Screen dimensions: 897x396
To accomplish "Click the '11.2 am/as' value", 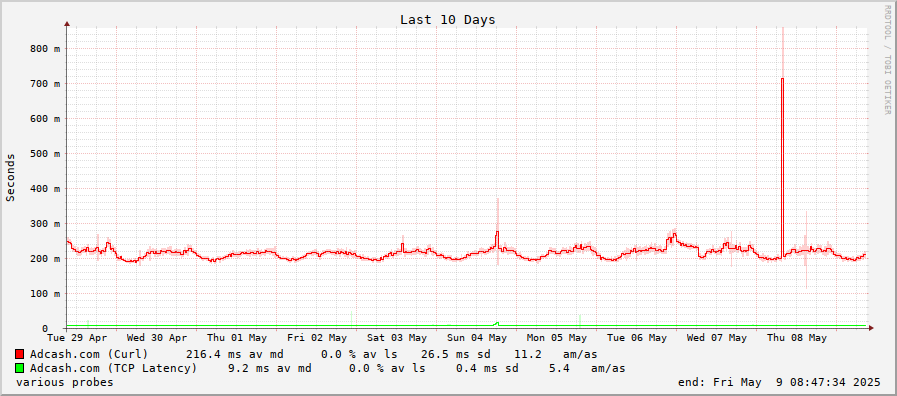I will [555, 354].
